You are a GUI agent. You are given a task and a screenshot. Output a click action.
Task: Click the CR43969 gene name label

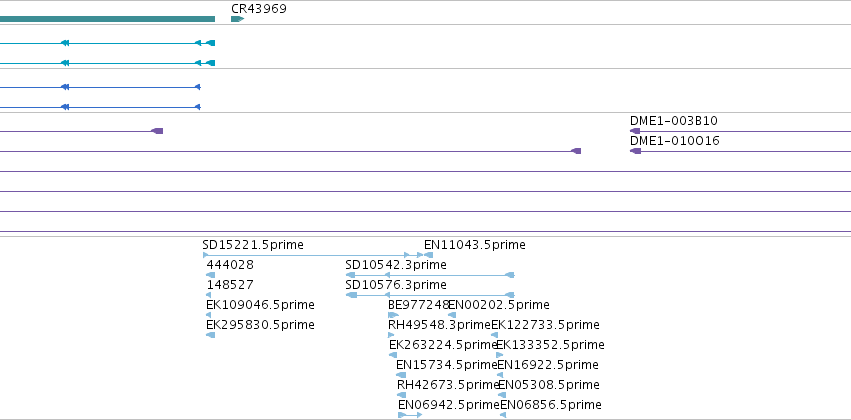click(x=259, y=9)
